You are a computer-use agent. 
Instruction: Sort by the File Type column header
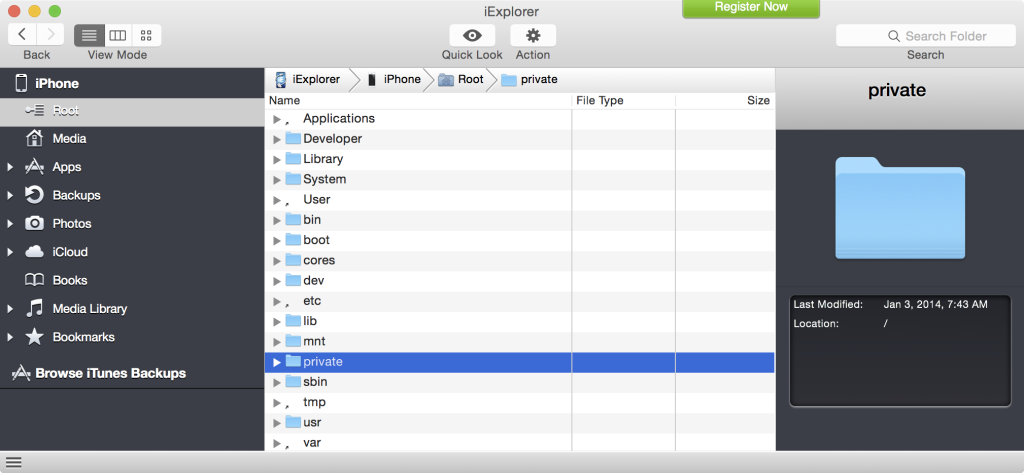(x=624, y=101)
